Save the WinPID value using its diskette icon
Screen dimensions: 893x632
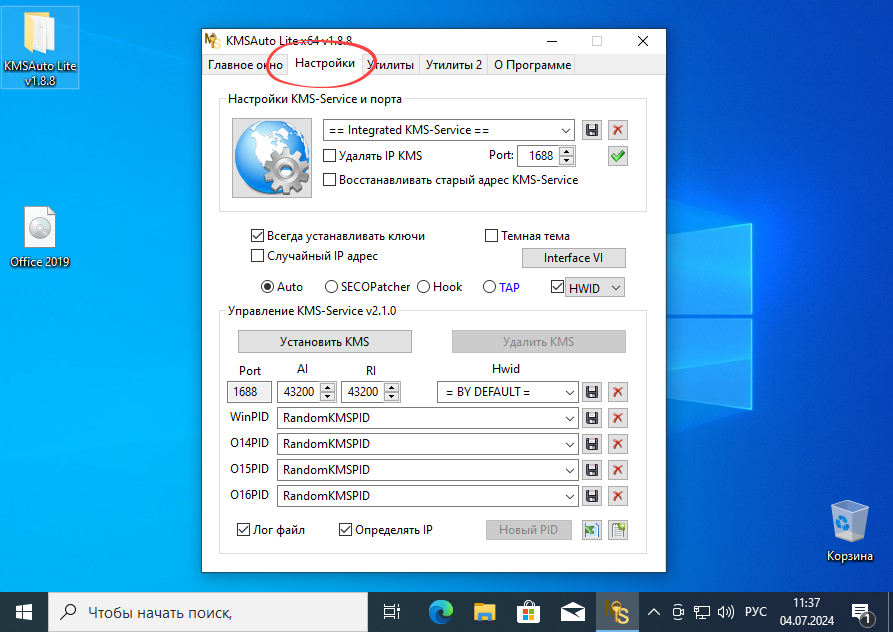(591, 417)
